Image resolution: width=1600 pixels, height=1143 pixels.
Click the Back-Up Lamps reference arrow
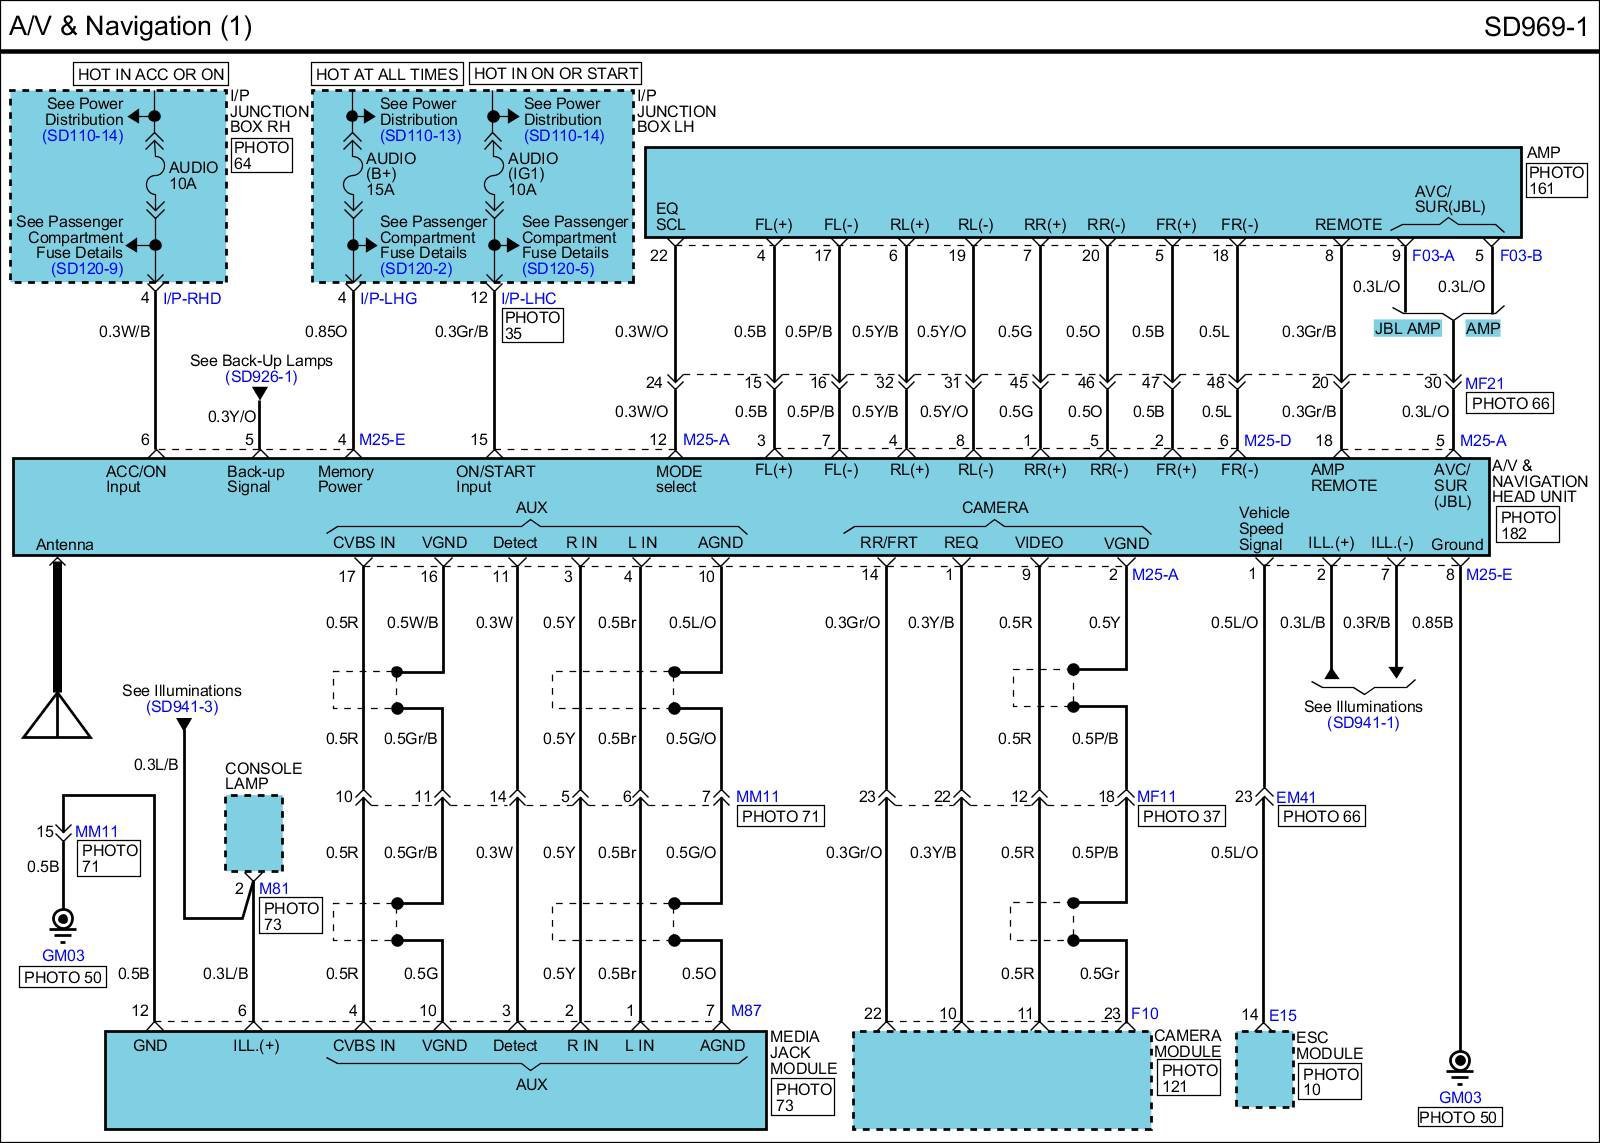[x=259, y=393]
